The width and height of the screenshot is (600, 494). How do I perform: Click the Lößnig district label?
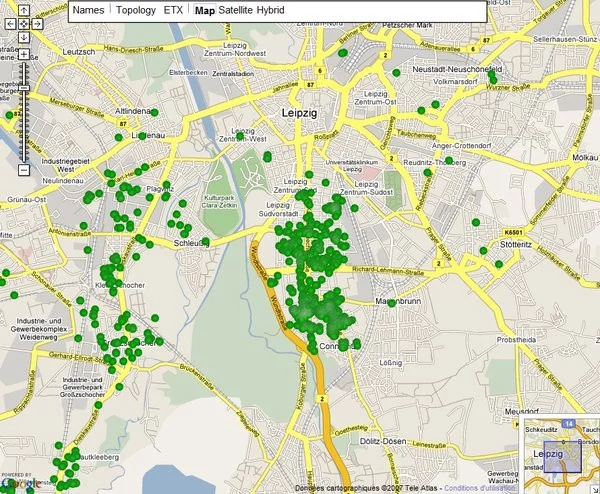coord(391,362)
